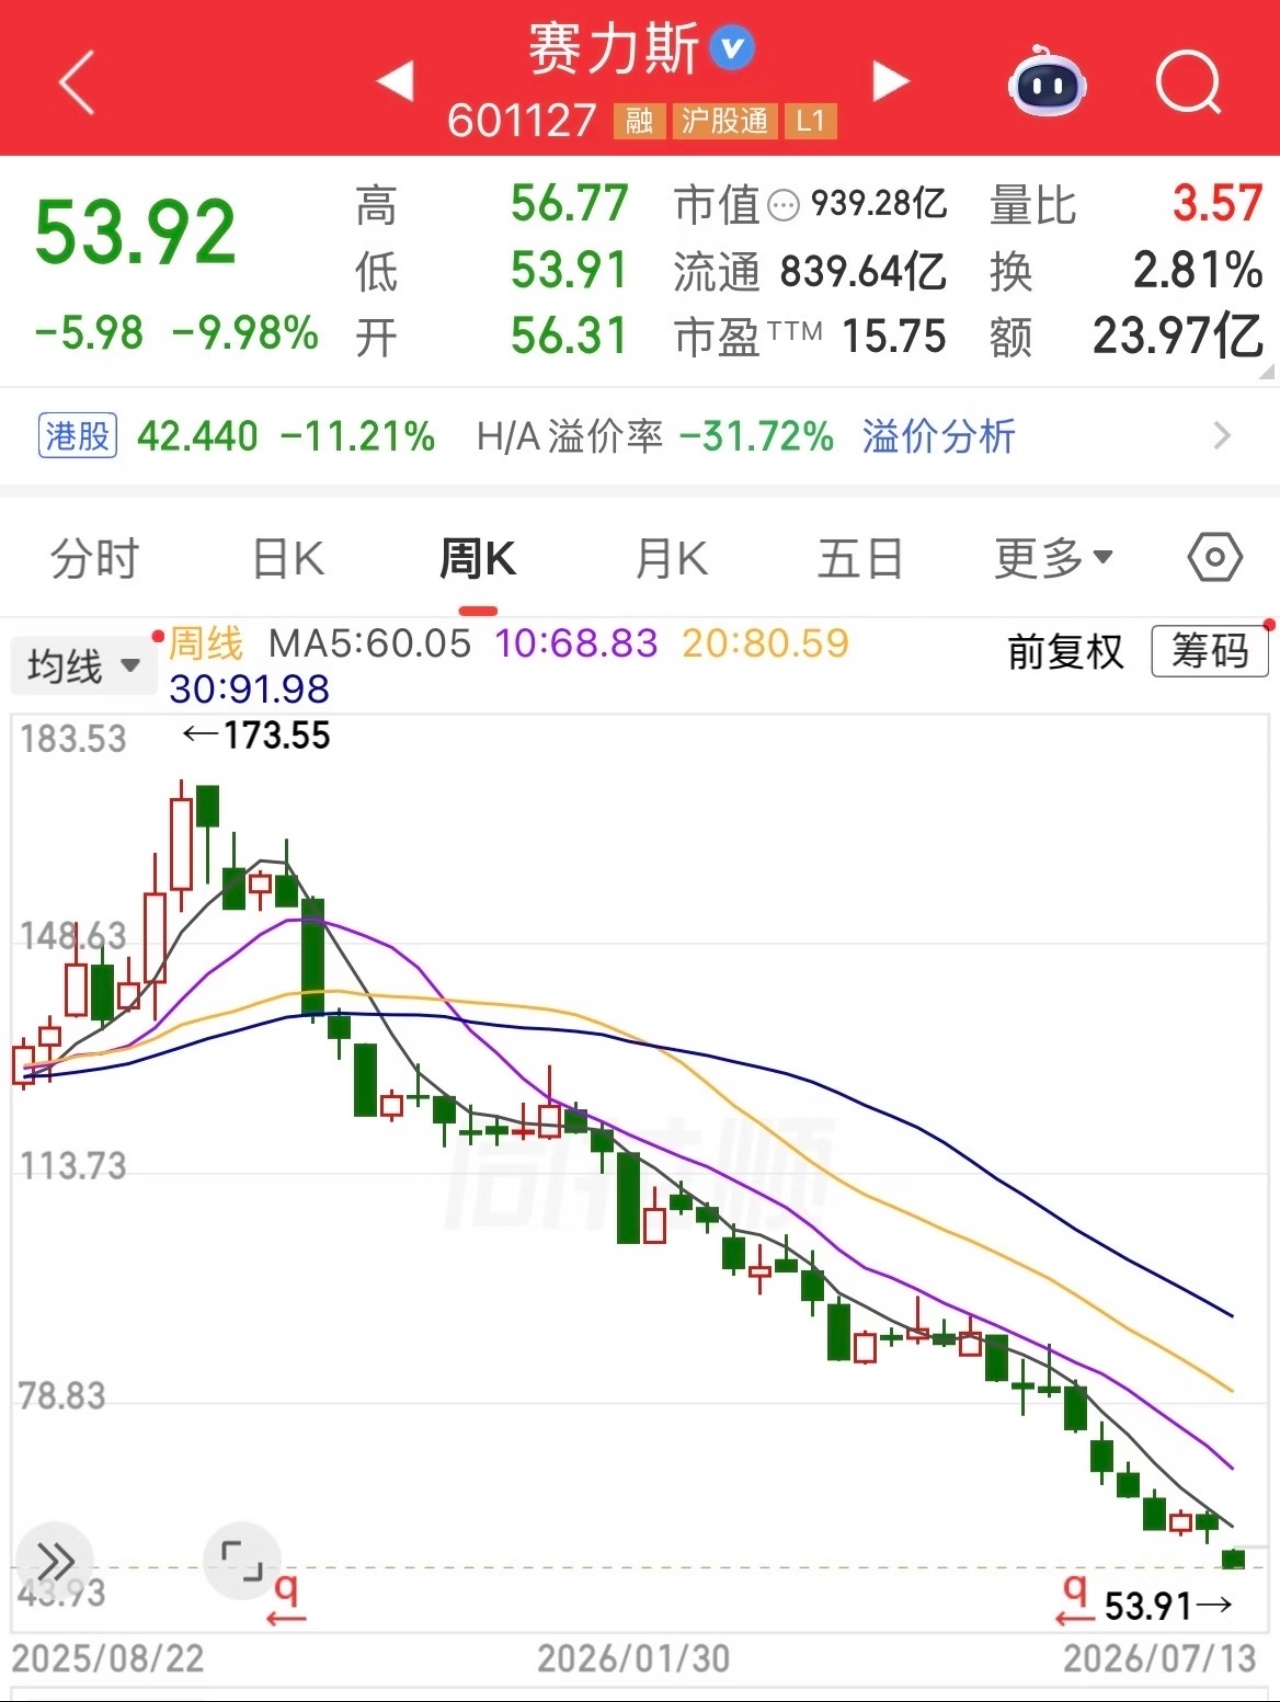The height and width of the screenshot is (1702, 1280).
Task: Tap the turnover amount 23.97亿
Action: [x=1177, y=336]
